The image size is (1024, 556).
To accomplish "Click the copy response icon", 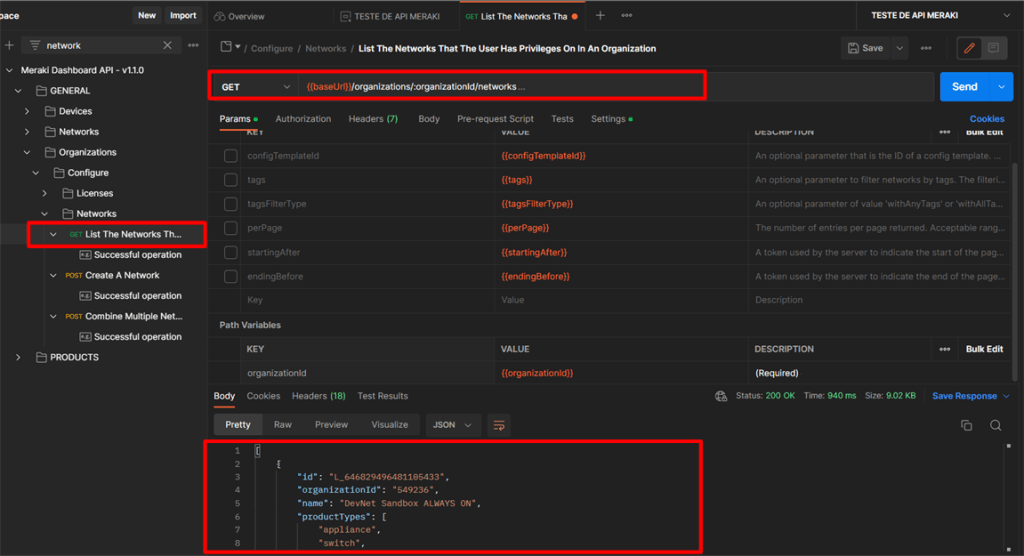I will tap(966, 425).
